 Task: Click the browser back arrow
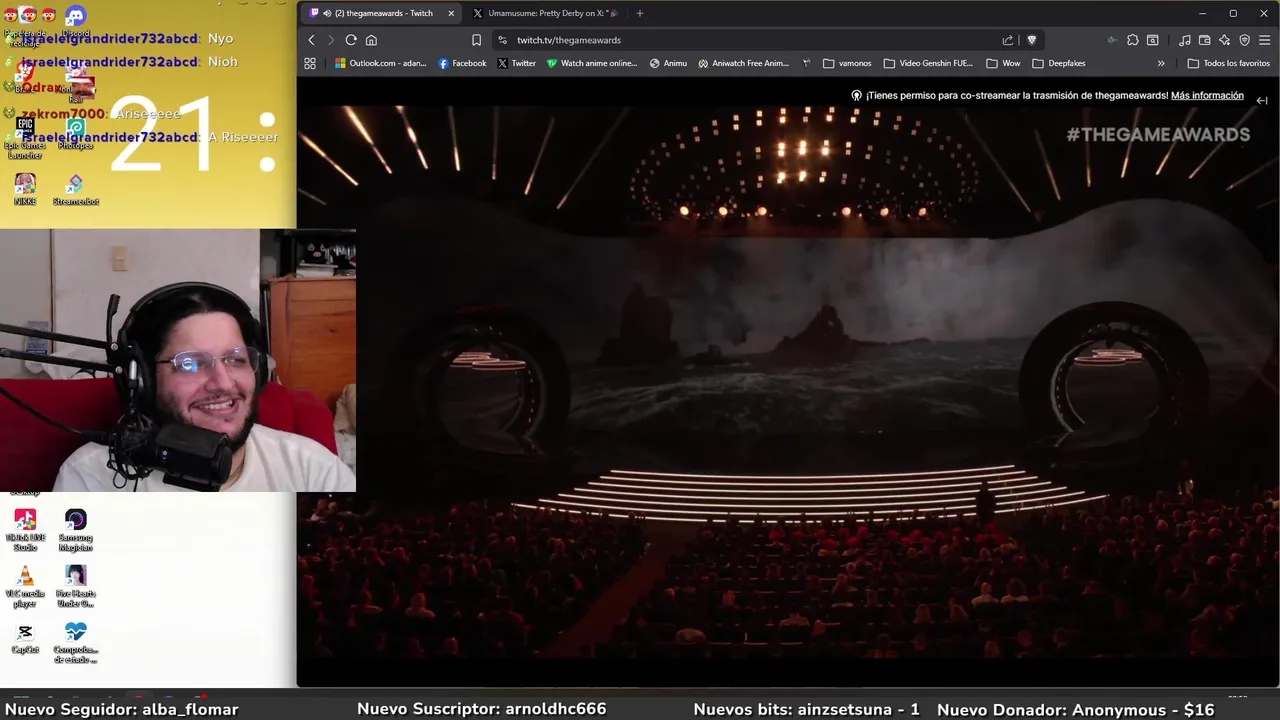311,40
